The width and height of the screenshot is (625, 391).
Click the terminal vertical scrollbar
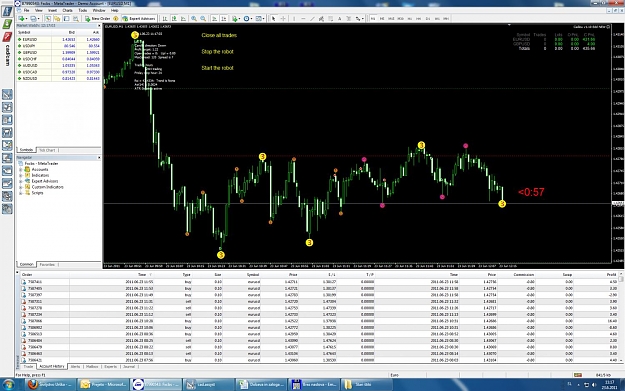pos(622,317)
